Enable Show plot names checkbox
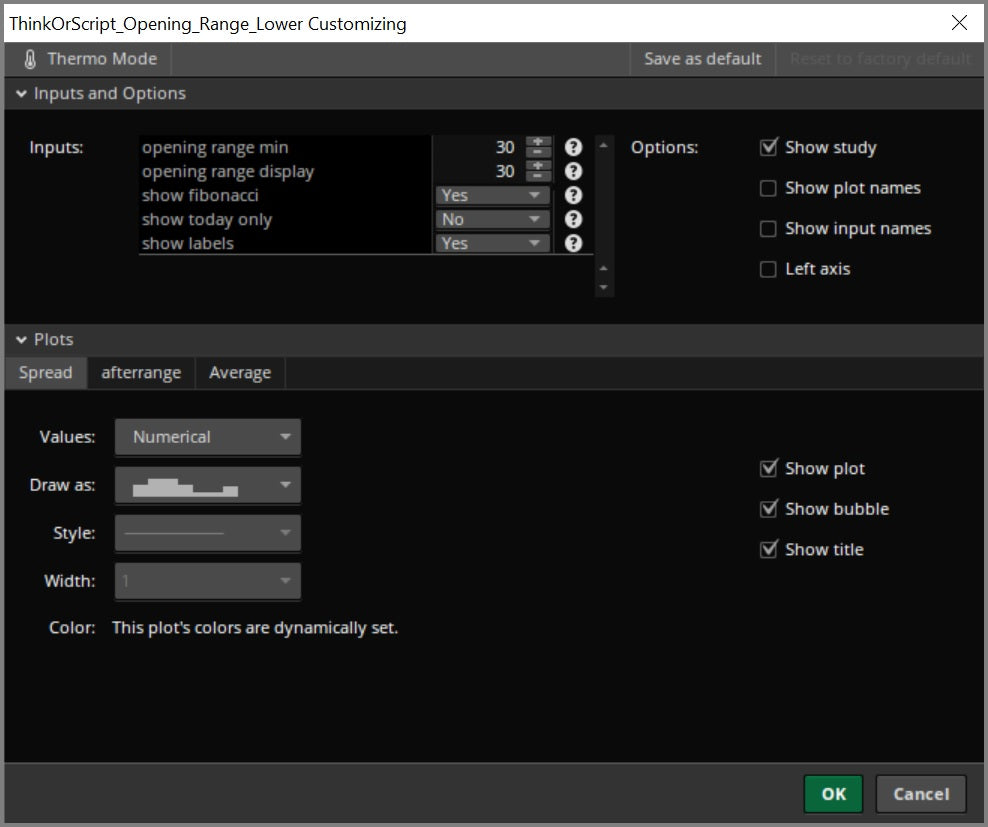 (x=768, y=188)
